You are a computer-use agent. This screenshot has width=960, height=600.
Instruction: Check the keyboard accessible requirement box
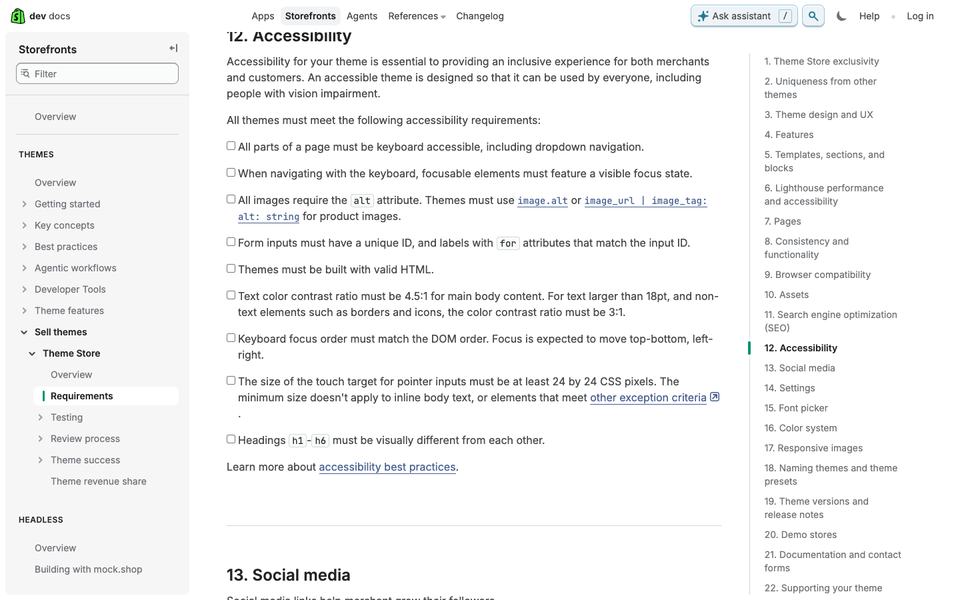coord(231,146)
